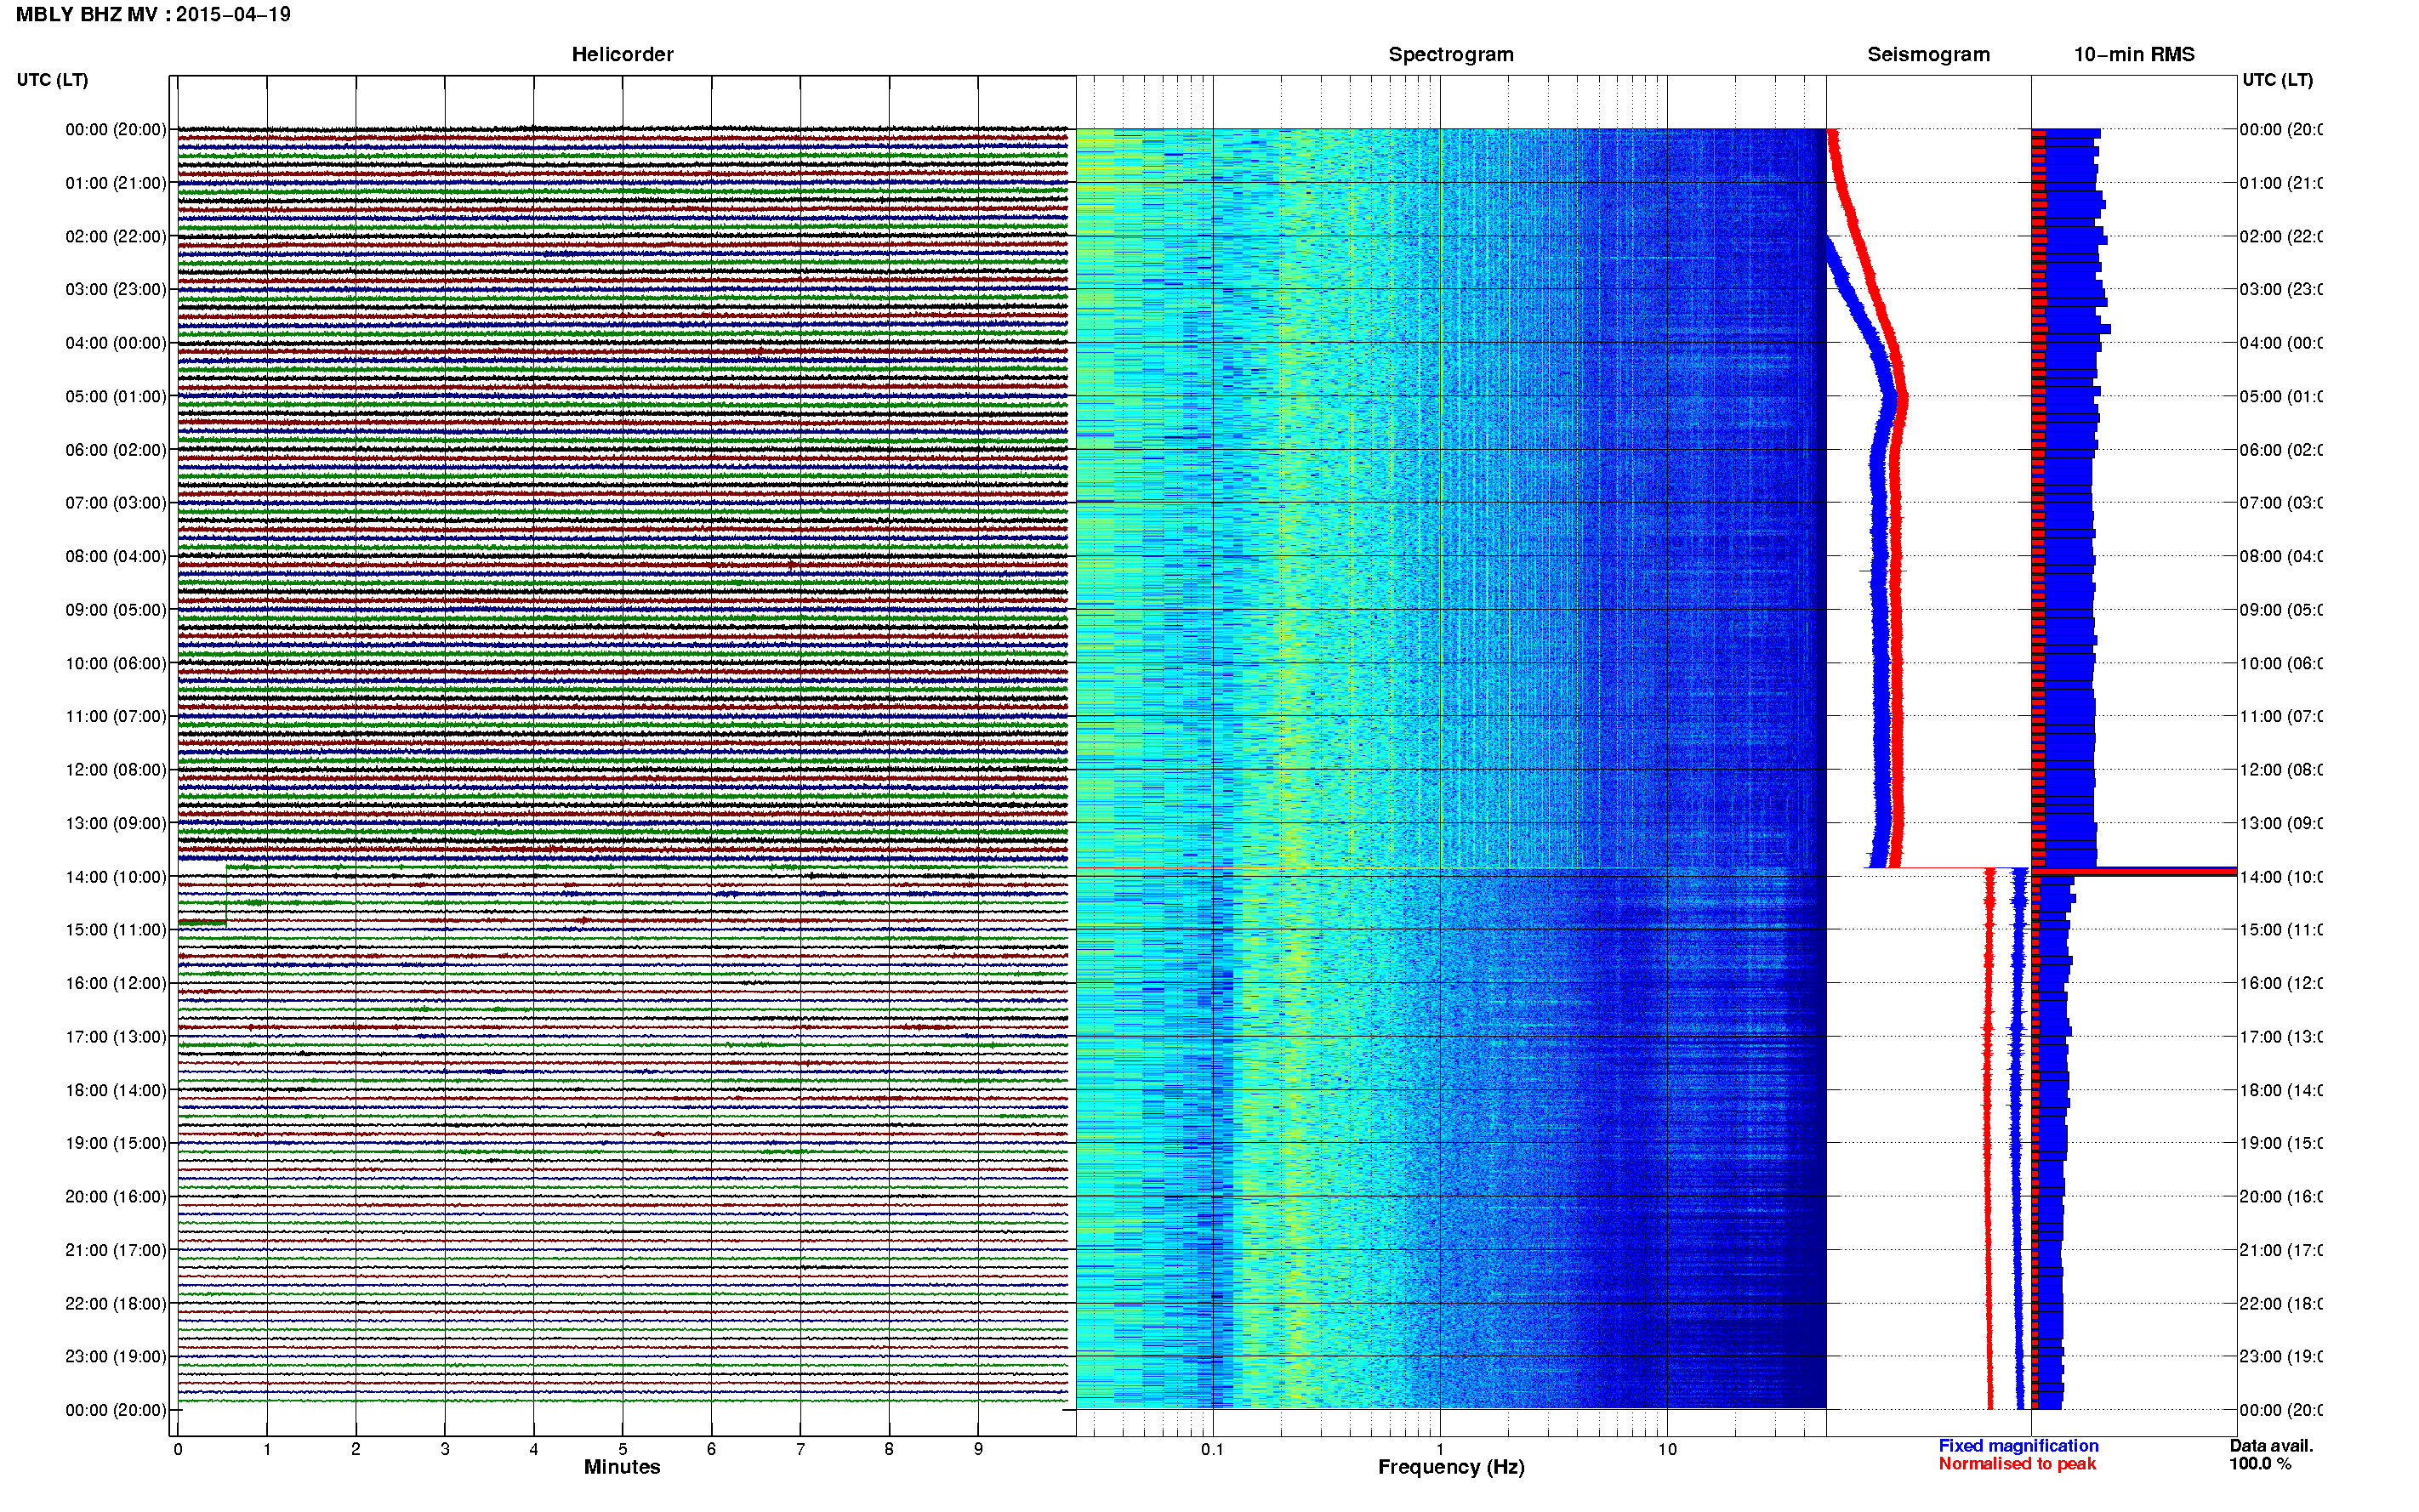The image size is (2419, 1512).
Task: Click the 'Spectrogram' panel heading
Action: 1450,54
